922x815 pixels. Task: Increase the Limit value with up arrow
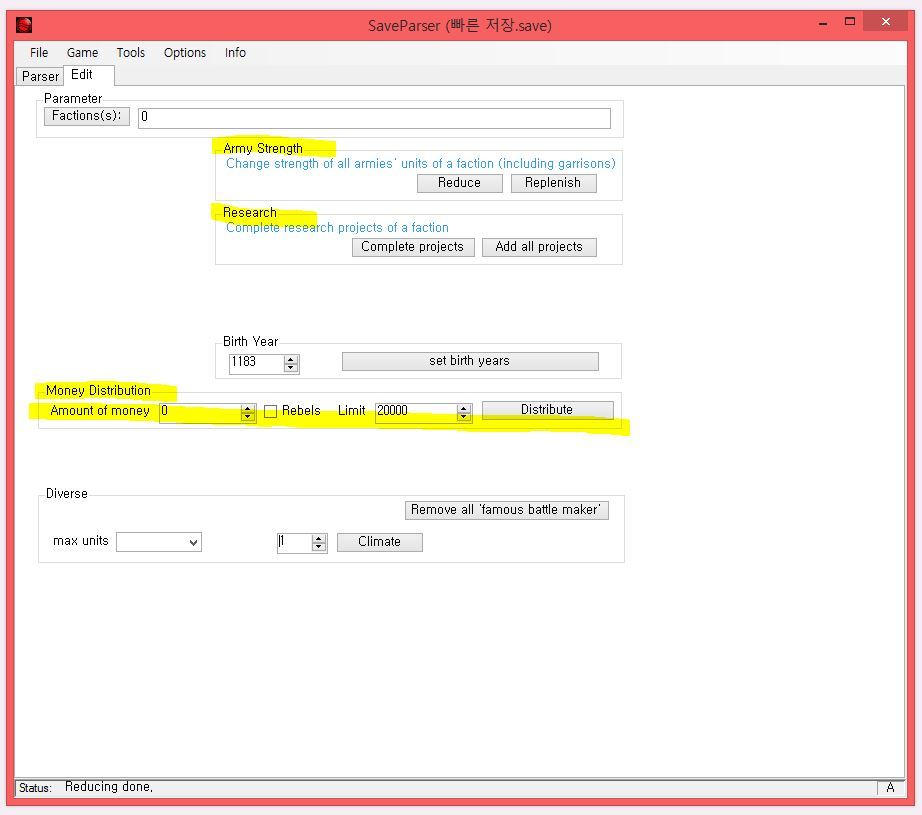[464, 408]
